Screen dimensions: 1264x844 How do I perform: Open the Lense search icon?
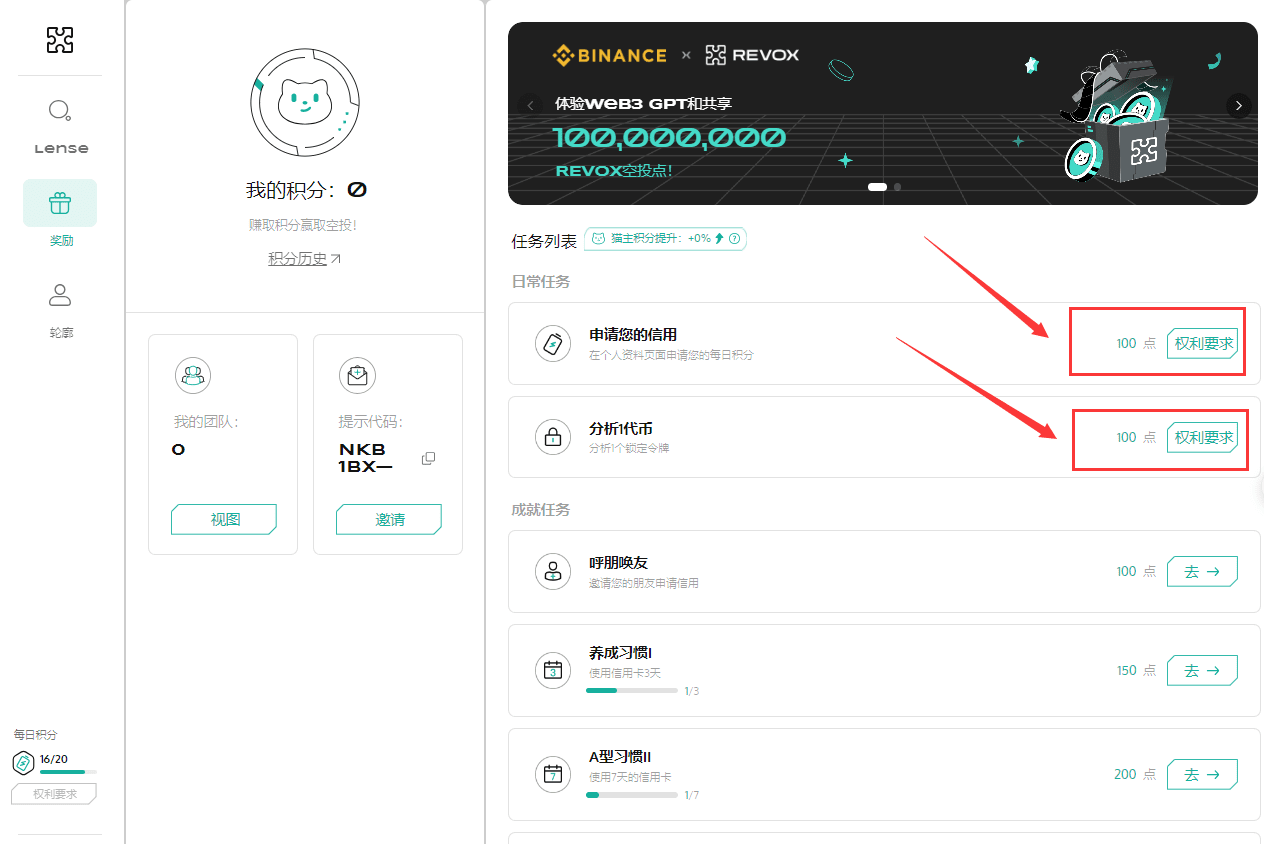60,110
